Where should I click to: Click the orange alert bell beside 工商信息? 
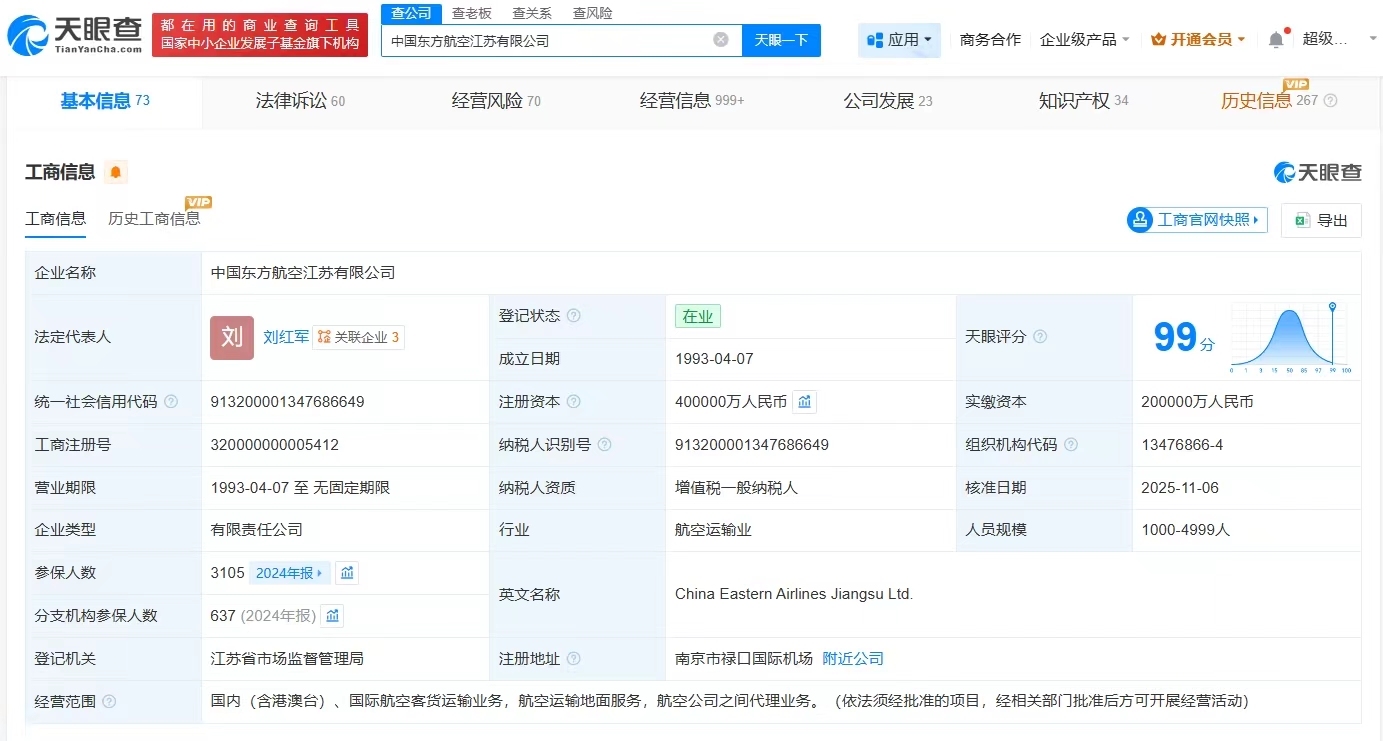(x=116, y=172)
